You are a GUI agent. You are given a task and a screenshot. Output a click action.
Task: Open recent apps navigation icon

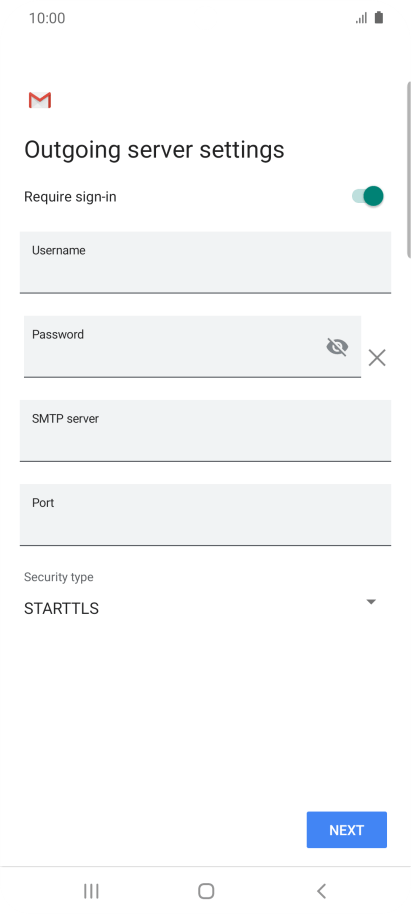coord(91,891)
